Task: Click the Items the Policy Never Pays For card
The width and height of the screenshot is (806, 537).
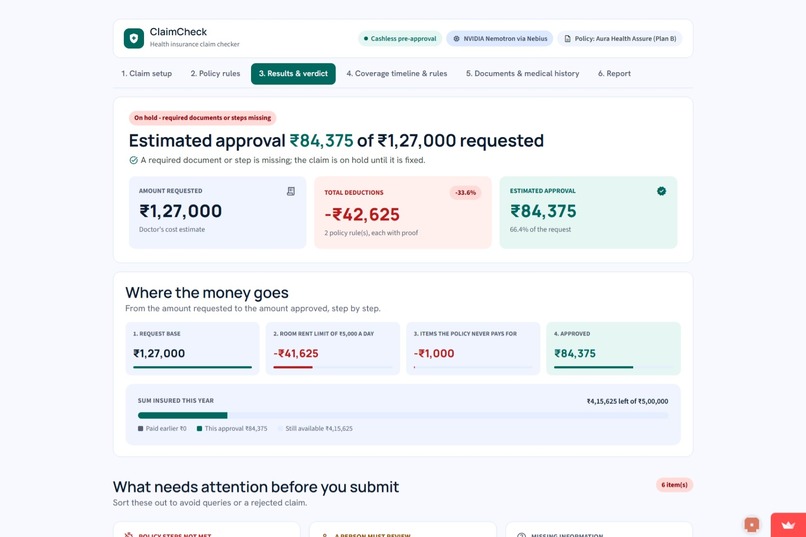Action: pyautogui.click(x=473, y=348)
